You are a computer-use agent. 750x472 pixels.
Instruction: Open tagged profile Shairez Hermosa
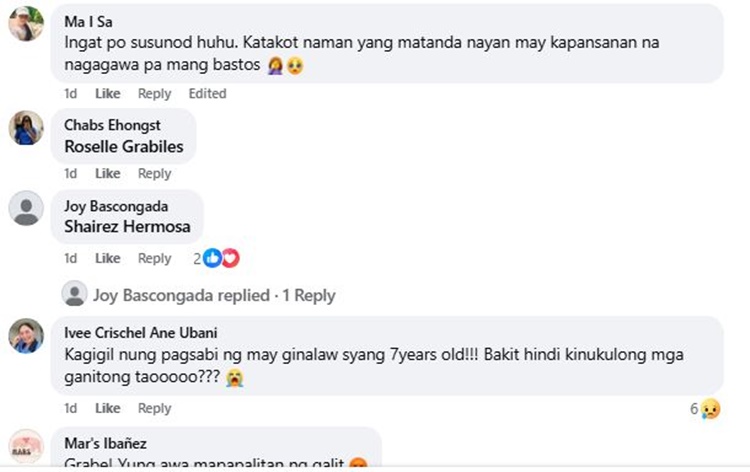(x=127, y=226)
